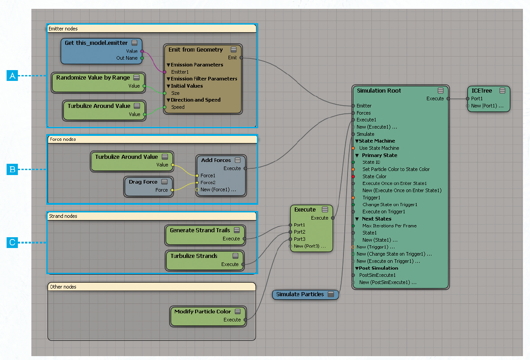Select the Simulate Particles node title
The height and width of the screenshot is (360, 530).
(x=300, y=294)
